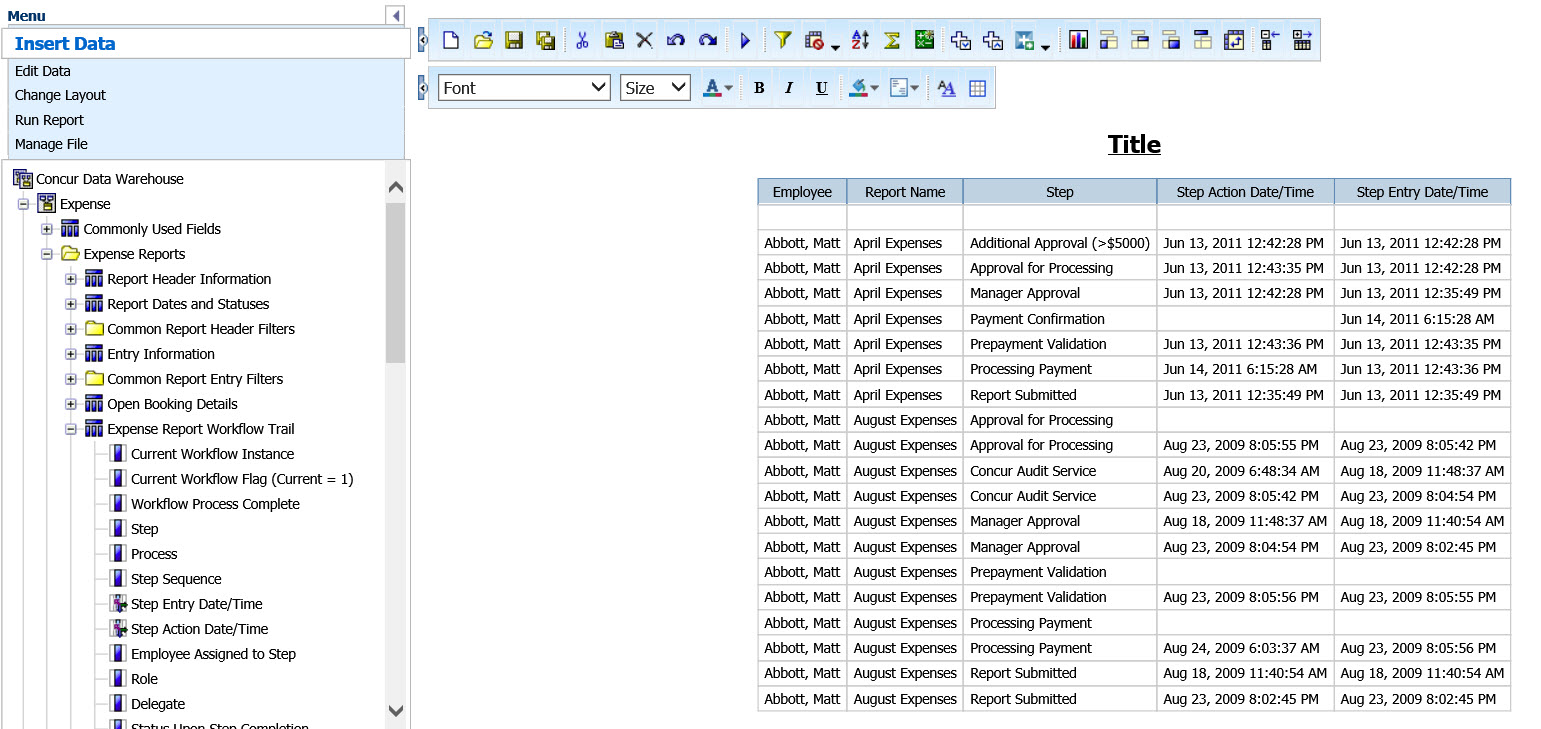This screenshot has width=1541, height=729.
Task: Click the New report icon
Action: (x=451, y=40)
